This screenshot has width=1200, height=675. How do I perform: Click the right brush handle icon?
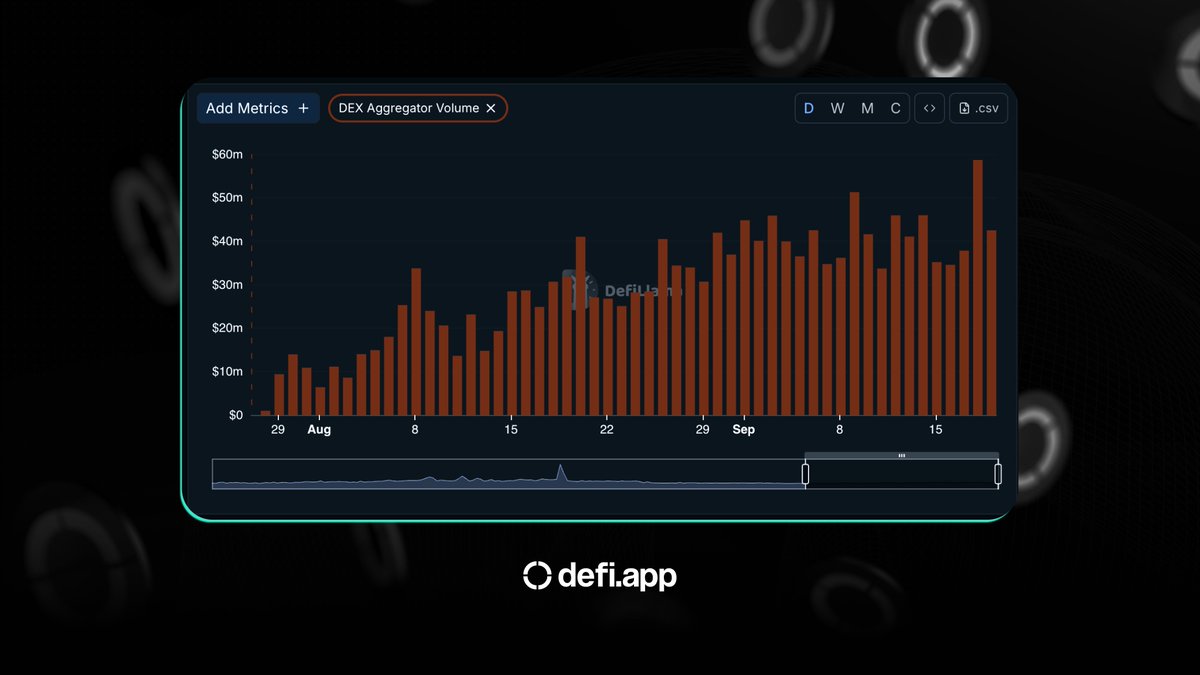(997, 471)
